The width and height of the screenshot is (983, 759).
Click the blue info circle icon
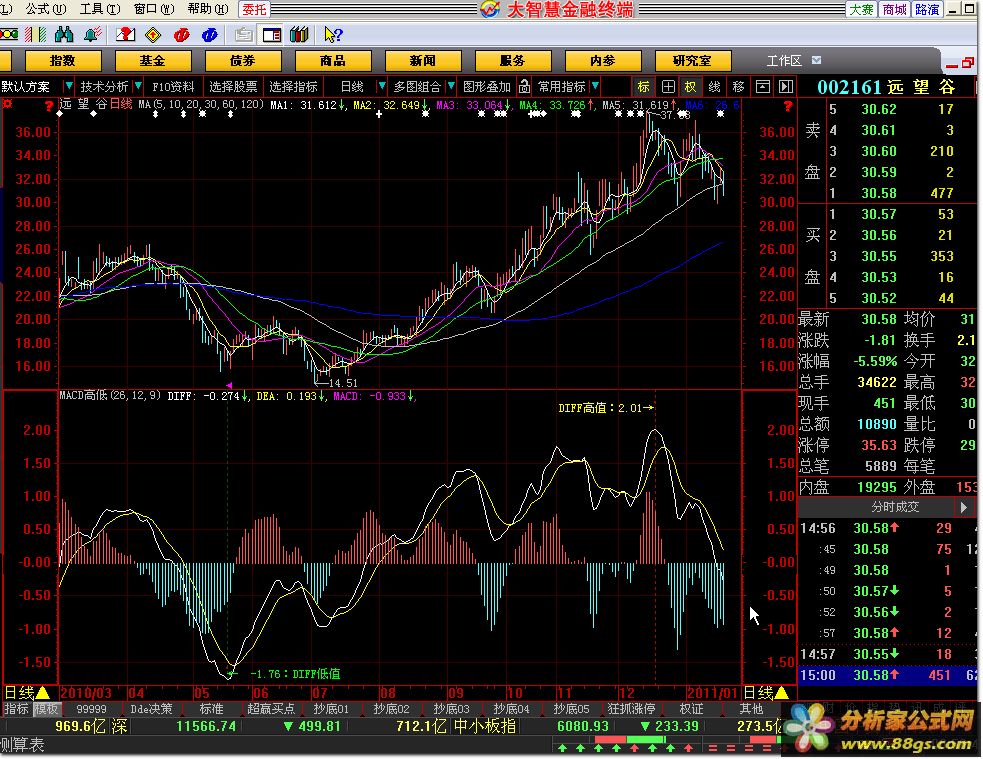coord(209,34)
